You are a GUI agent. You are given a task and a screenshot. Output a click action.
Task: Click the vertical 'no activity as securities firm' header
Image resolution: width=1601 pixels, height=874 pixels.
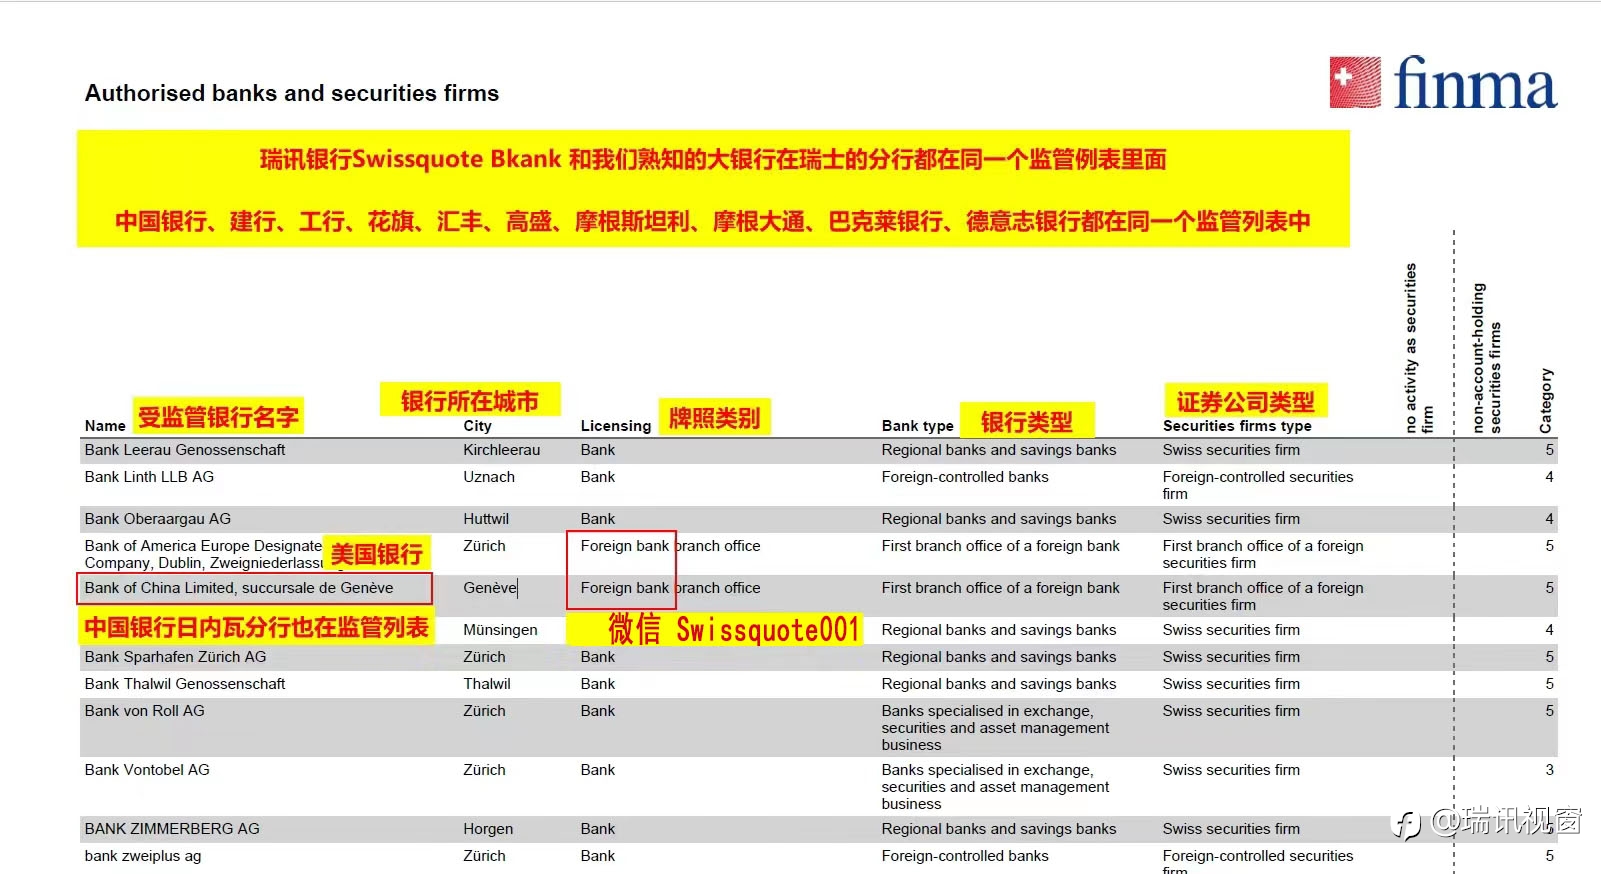[1419, 348]
